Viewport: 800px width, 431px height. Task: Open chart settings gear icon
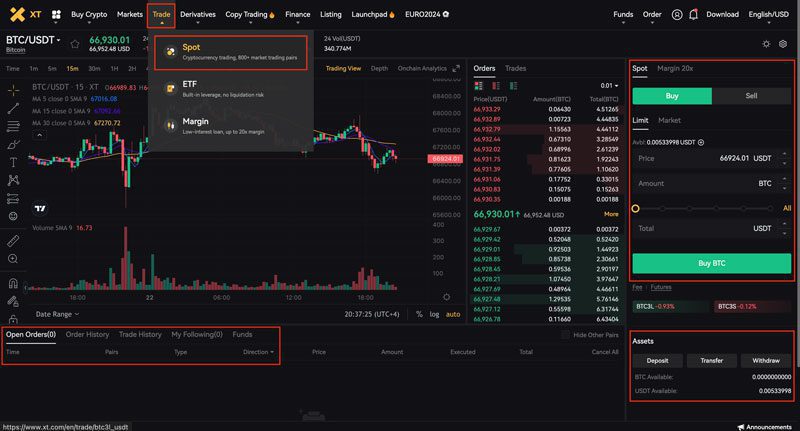pyautogui.click(x=446, y=297)
